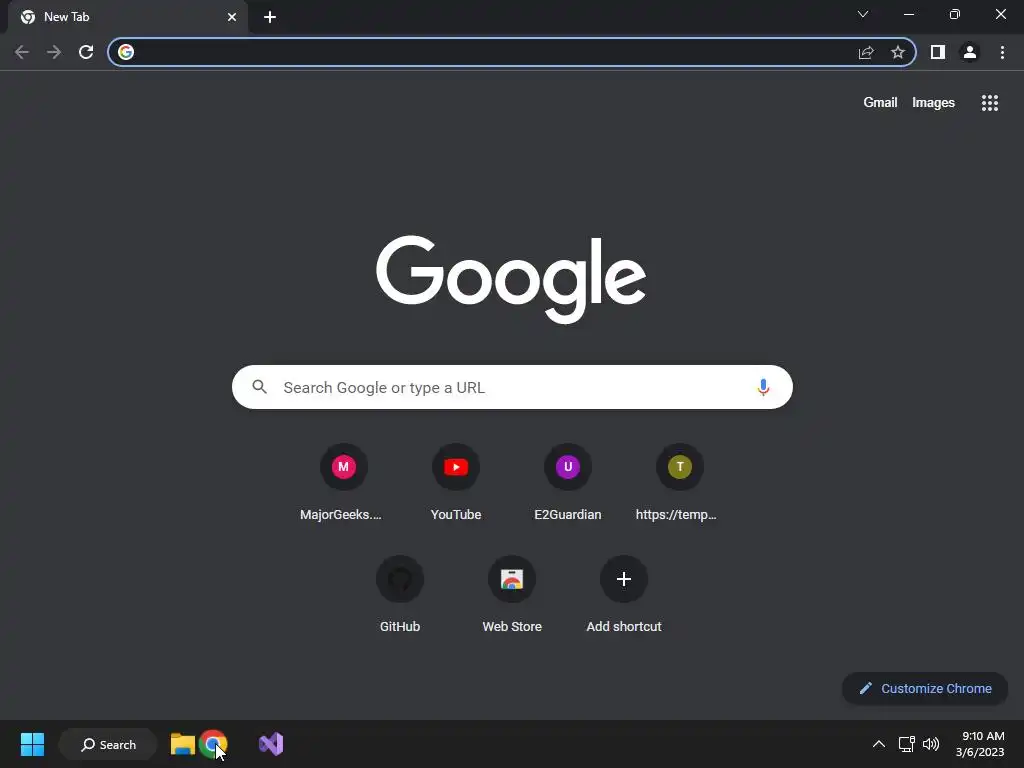Open the https://temp... shortcut
Viewport: 1024px width, 768px height.
(x=679, y=483)
